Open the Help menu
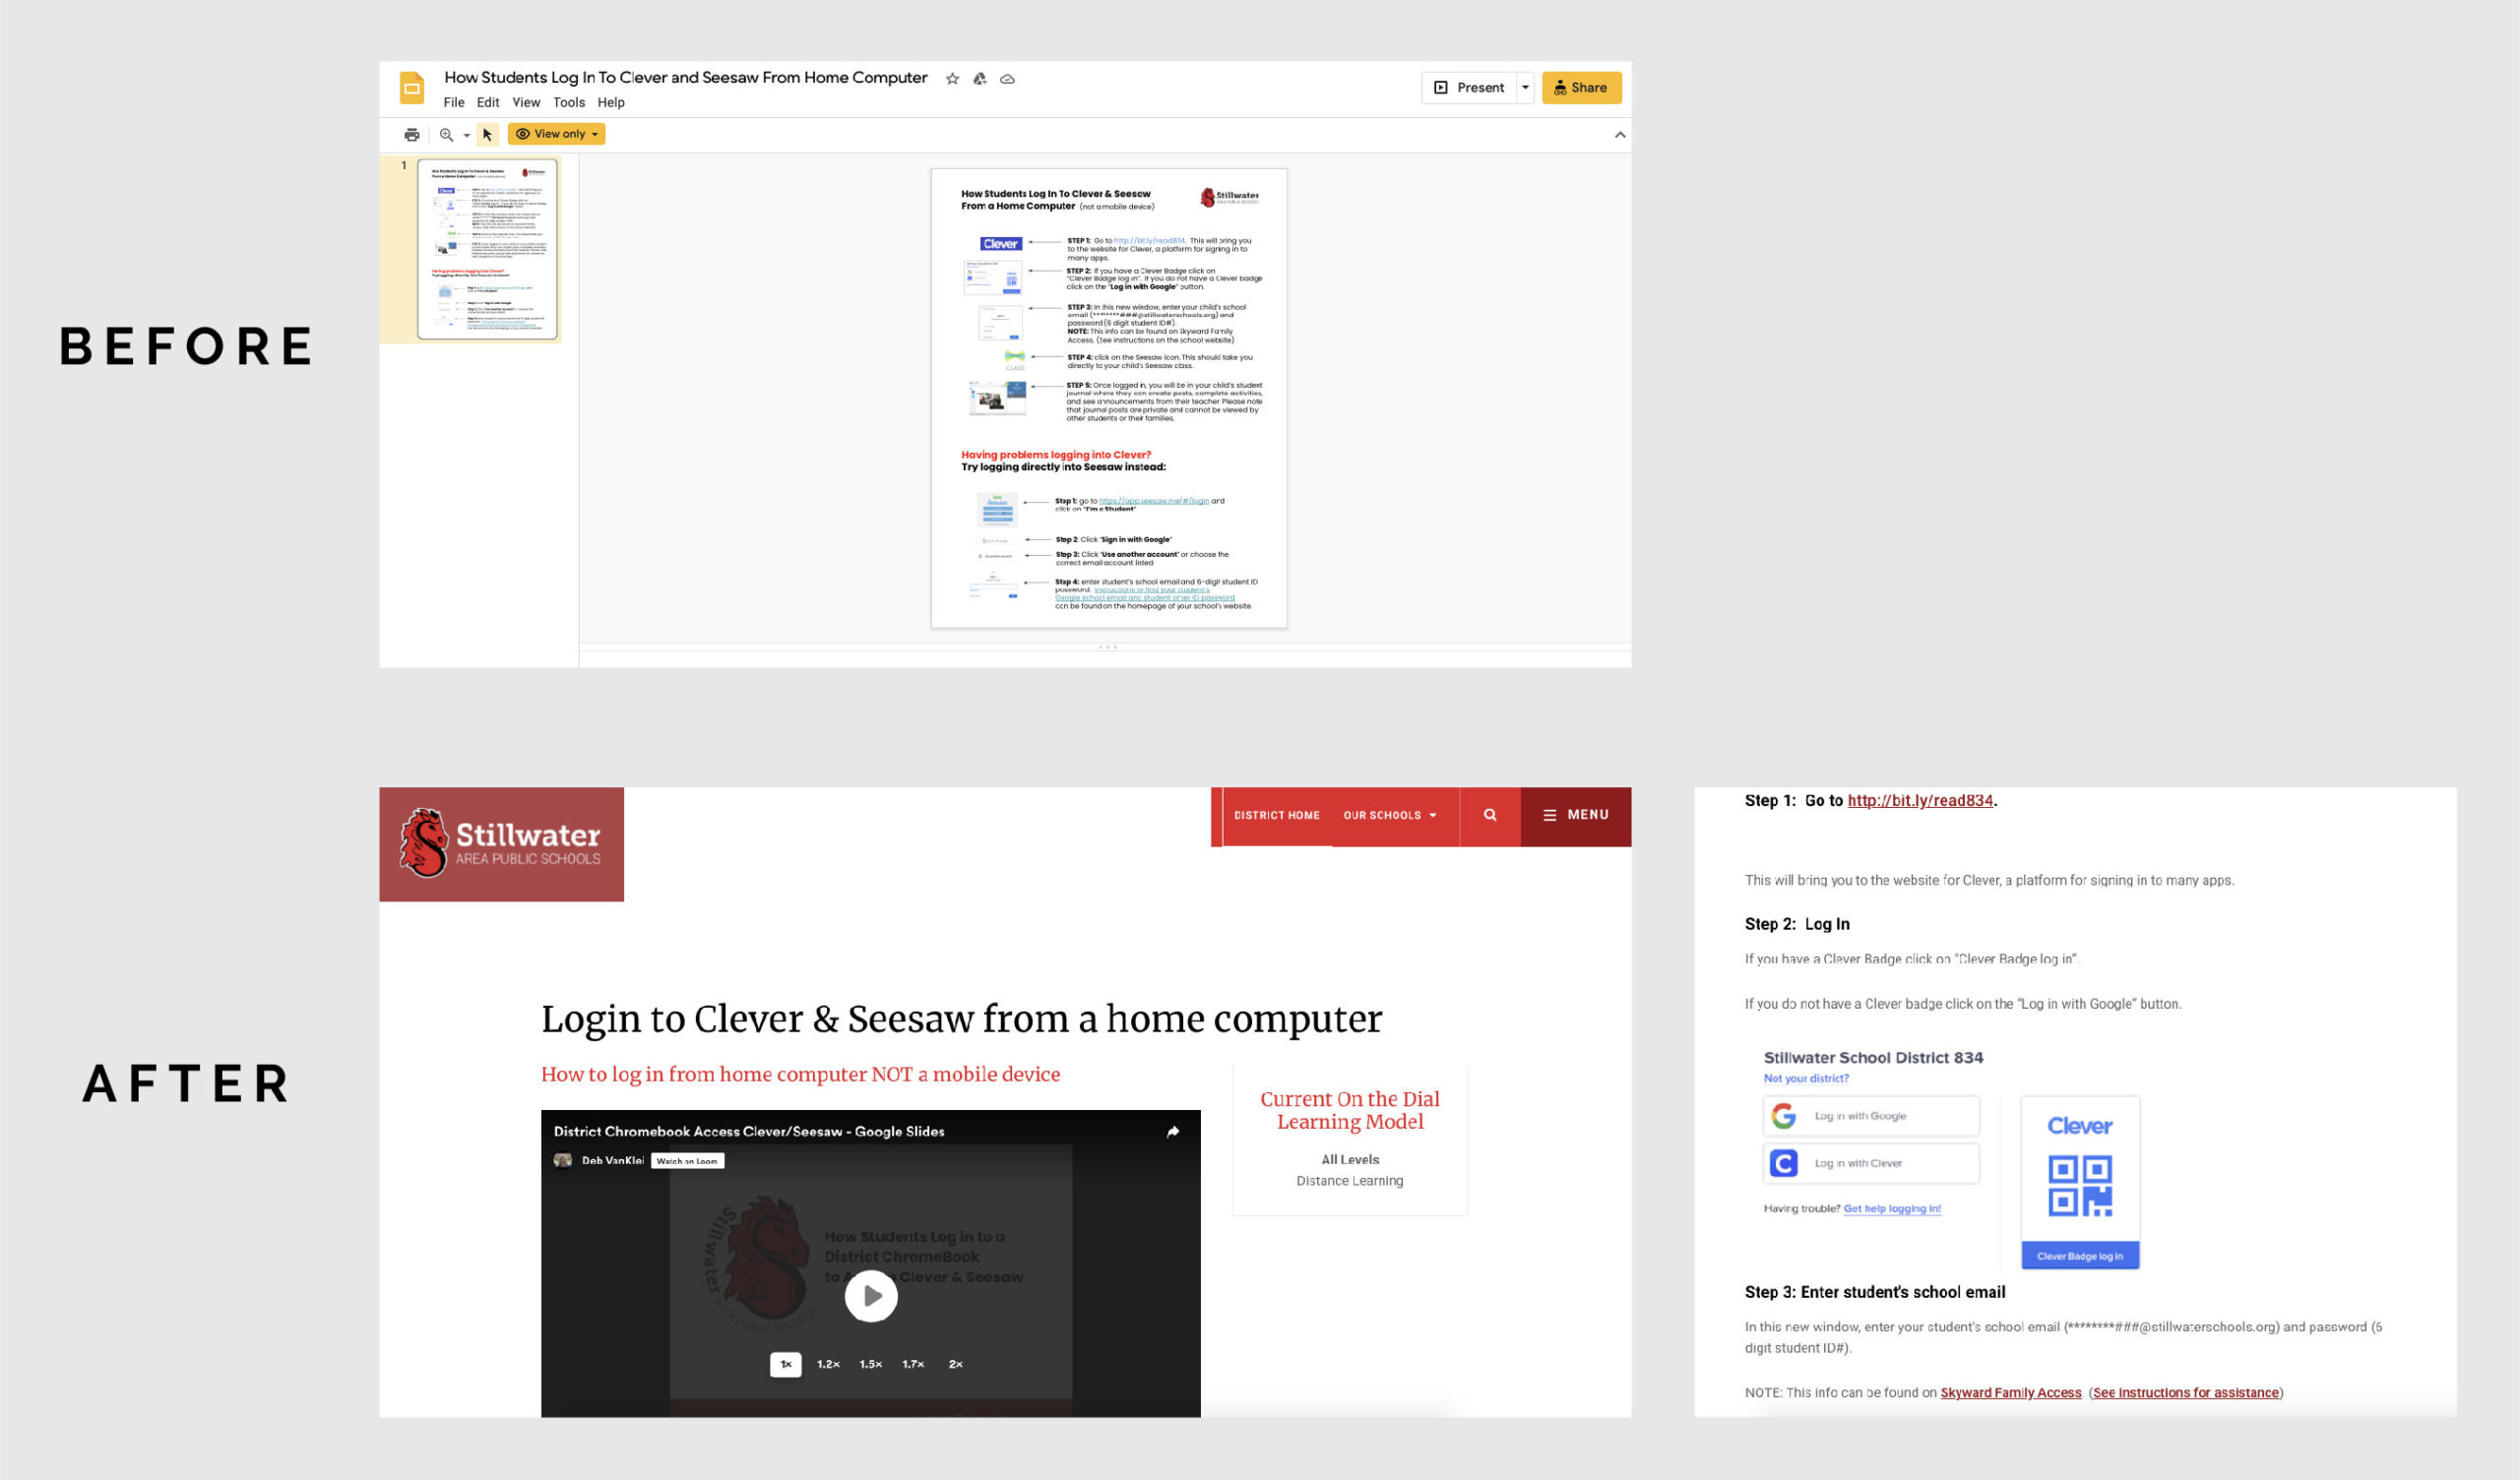Image resolution: width=2520 pixels, height=1480 pixels. click(x=611, y=102)
